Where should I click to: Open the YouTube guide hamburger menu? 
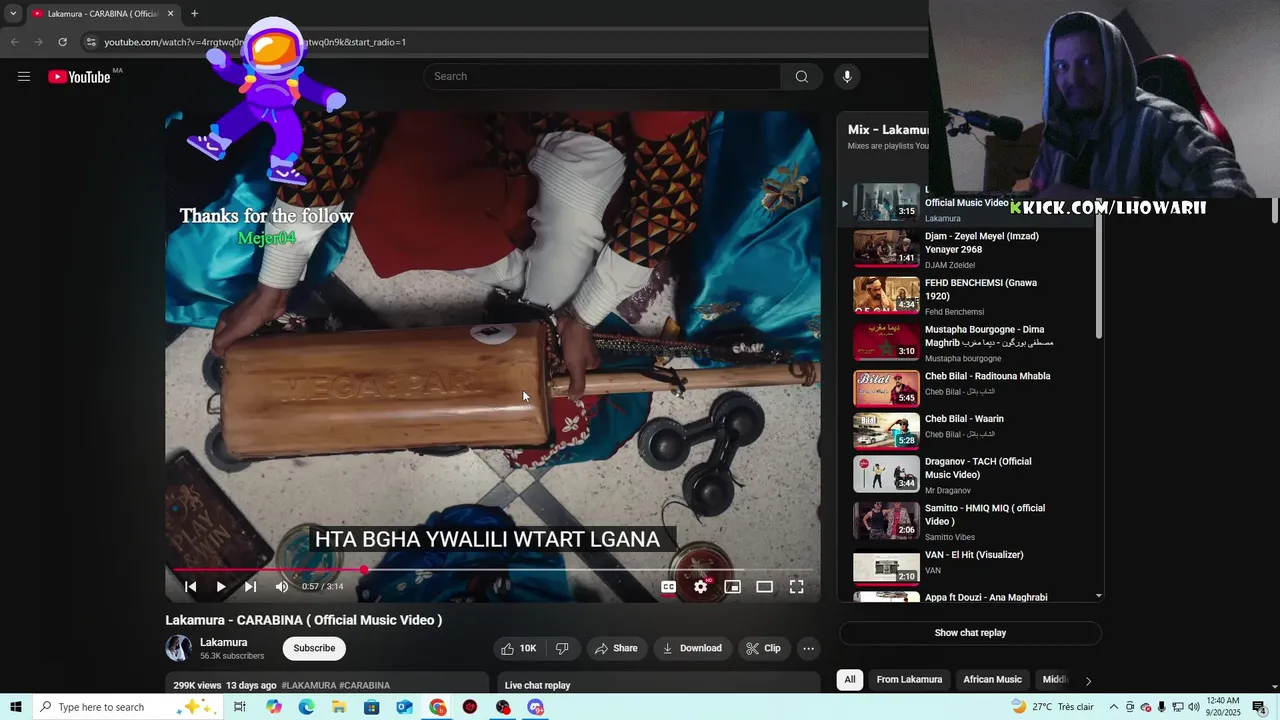24,77
